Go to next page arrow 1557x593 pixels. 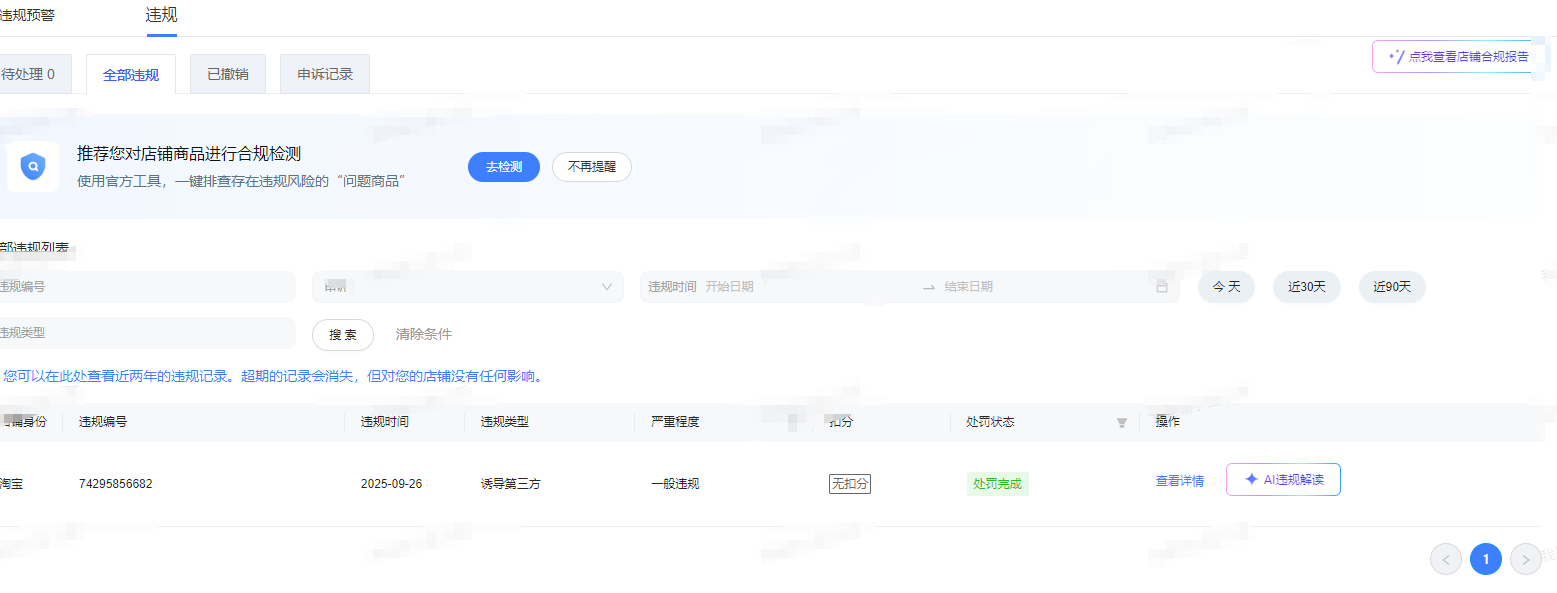(1525, 559)
